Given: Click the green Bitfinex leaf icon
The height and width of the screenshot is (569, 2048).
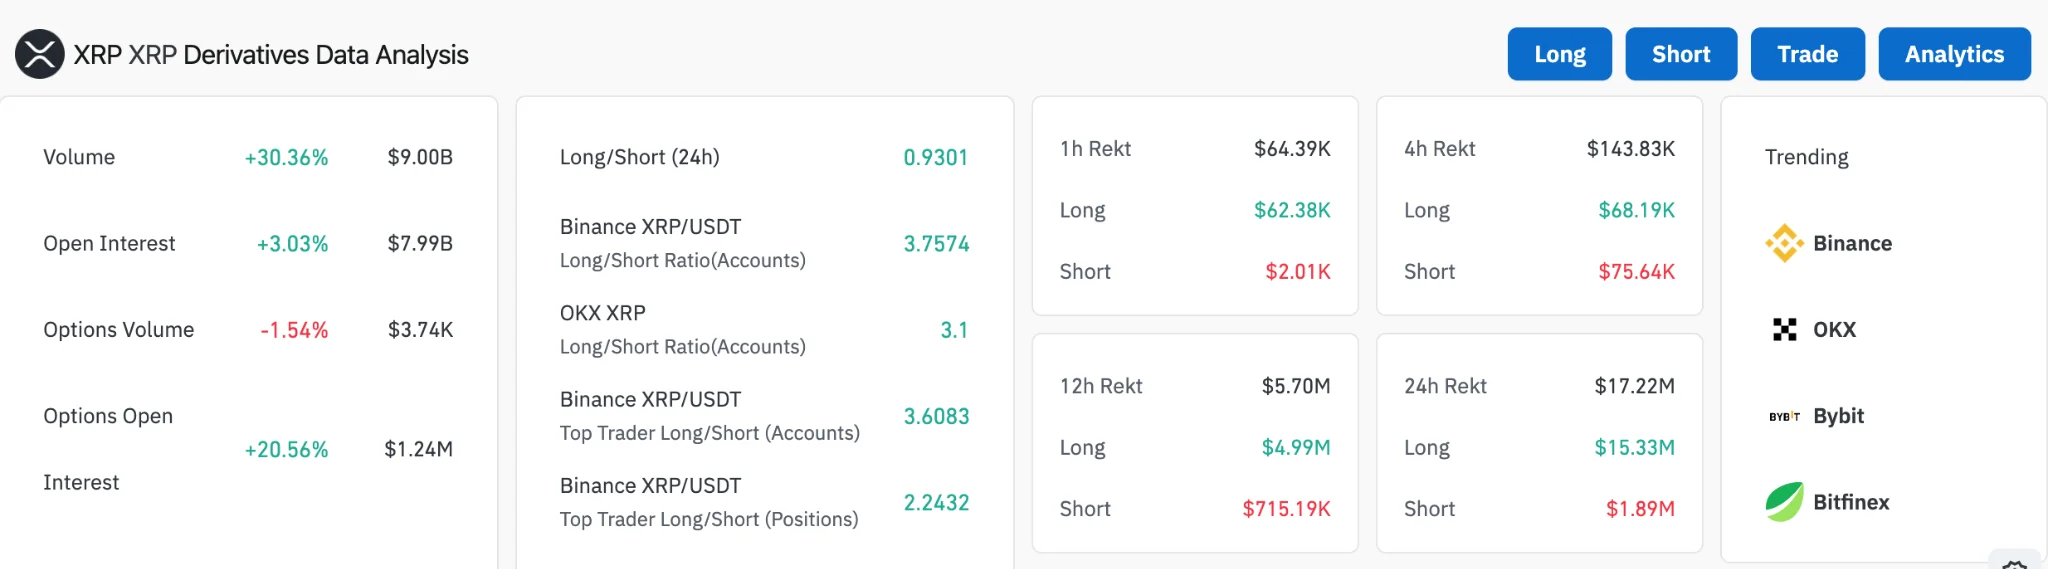Looking at the screenshot, I should coord(1784,502).
